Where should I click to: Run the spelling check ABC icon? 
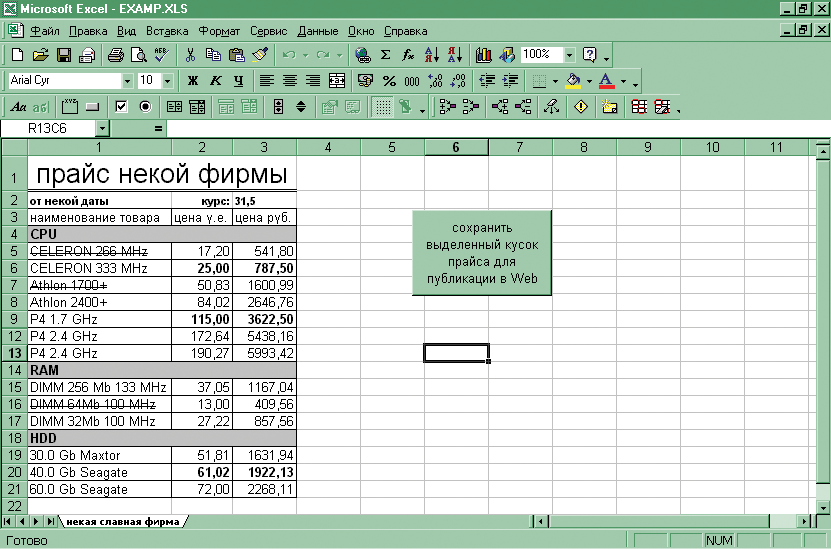(x=161, y=55)
